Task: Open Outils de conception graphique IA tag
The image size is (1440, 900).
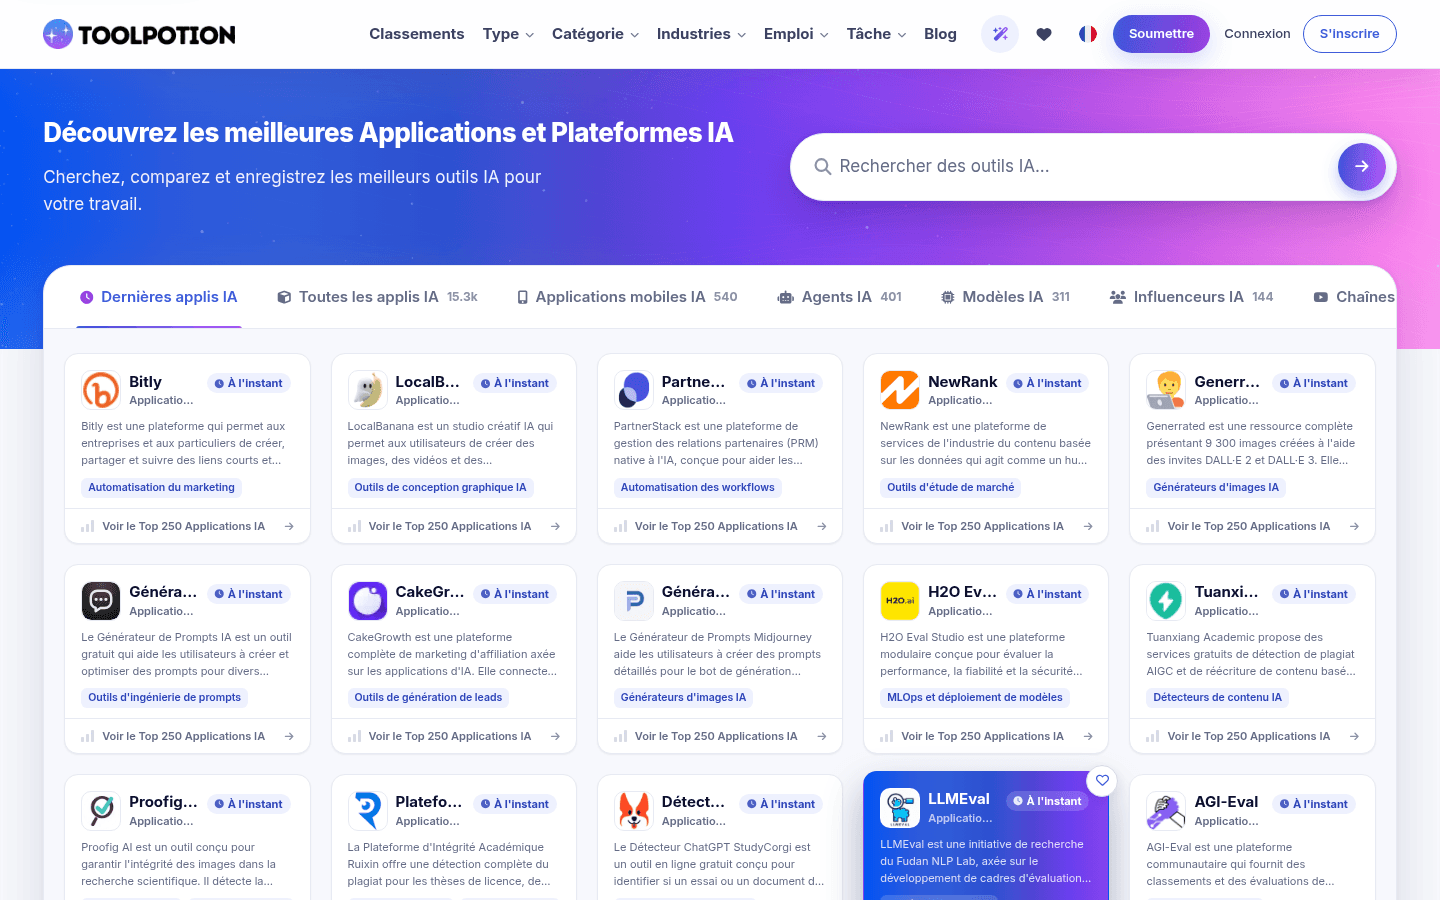Action: 440,488
